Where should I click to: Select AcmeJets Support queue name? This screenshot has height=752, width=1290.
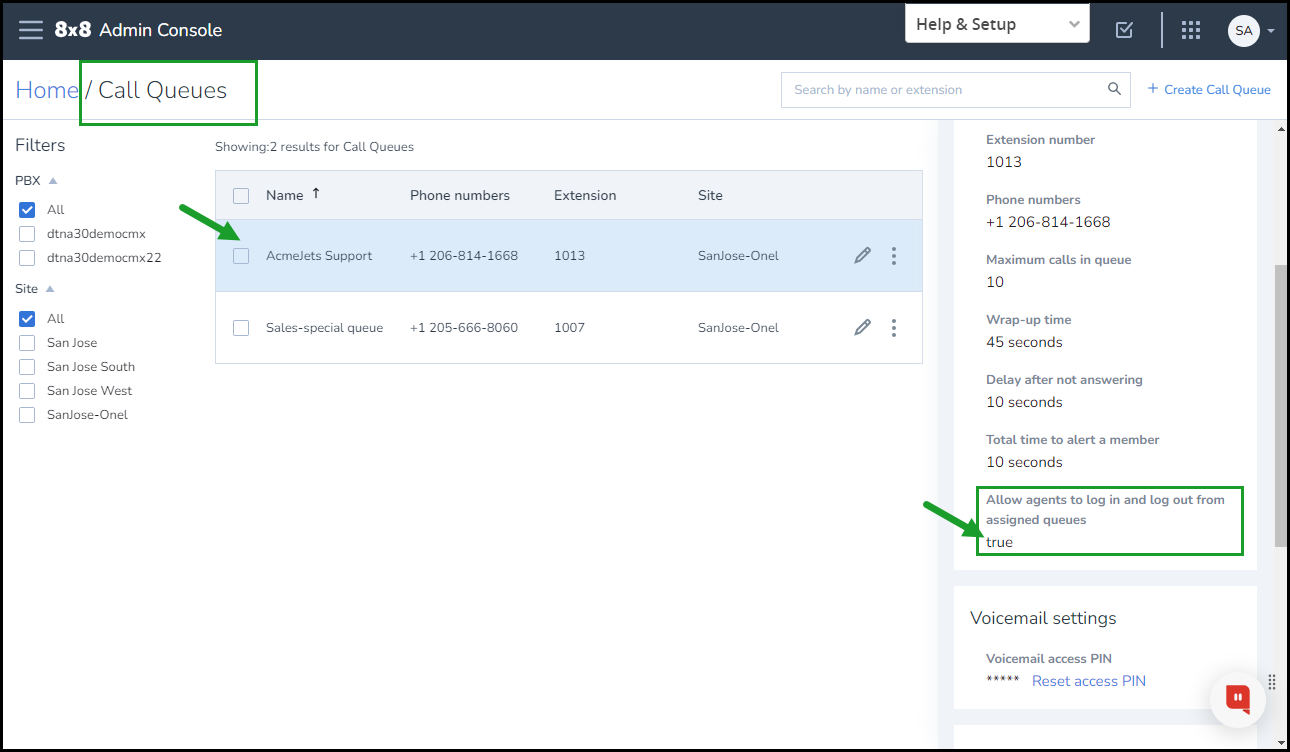319,256
